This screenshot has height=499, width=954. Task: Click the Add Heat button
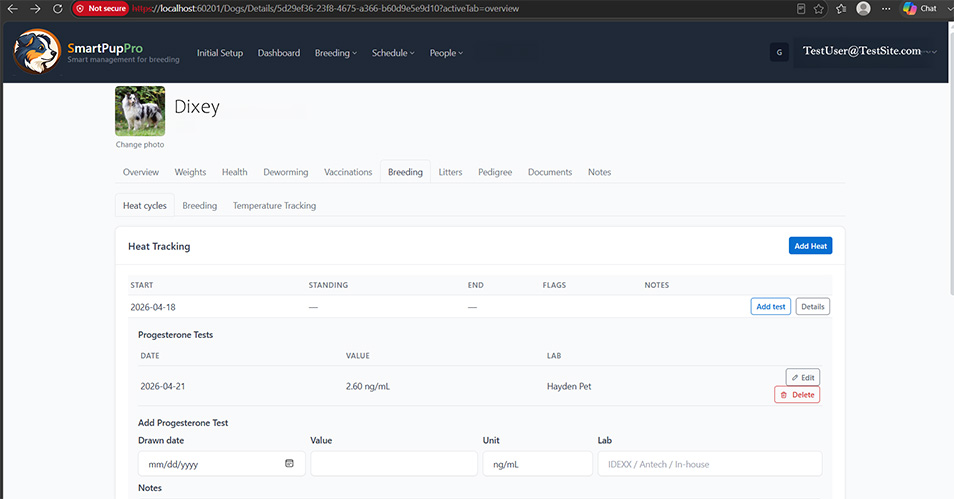click(x=810, y=246)
